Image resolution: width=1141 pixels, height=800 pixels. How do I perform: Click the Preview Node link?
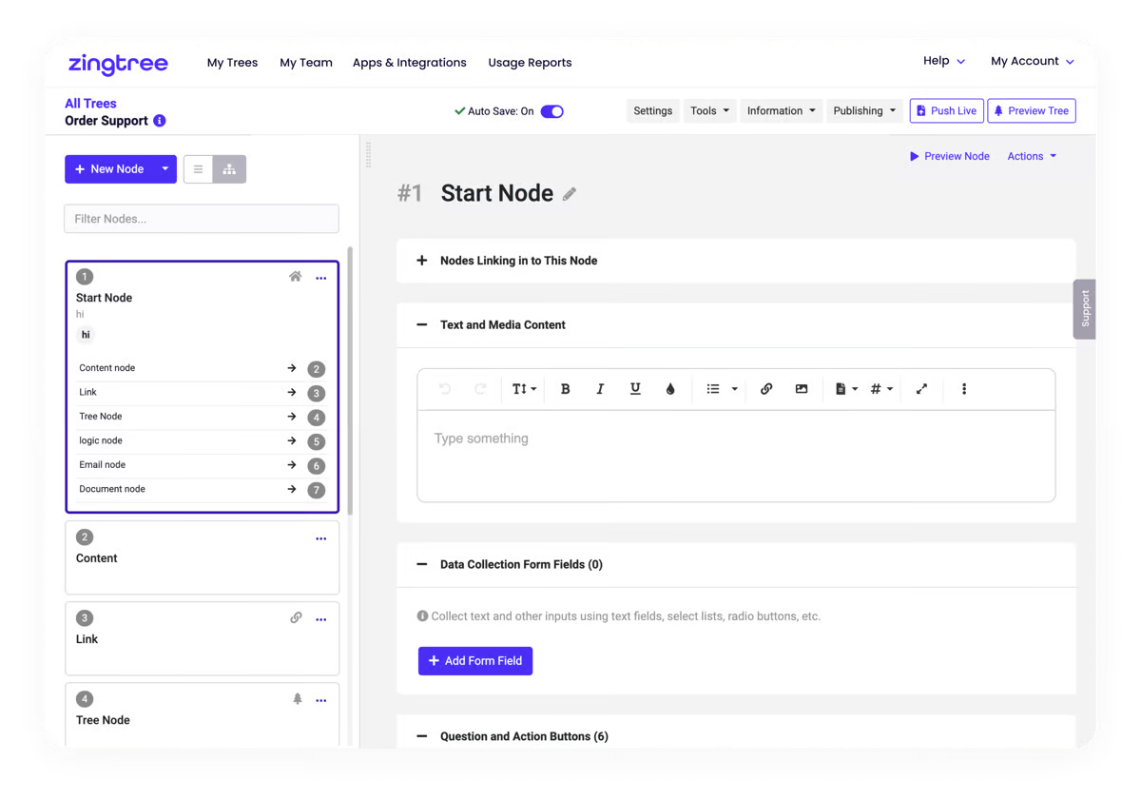[x=949, y=156]
